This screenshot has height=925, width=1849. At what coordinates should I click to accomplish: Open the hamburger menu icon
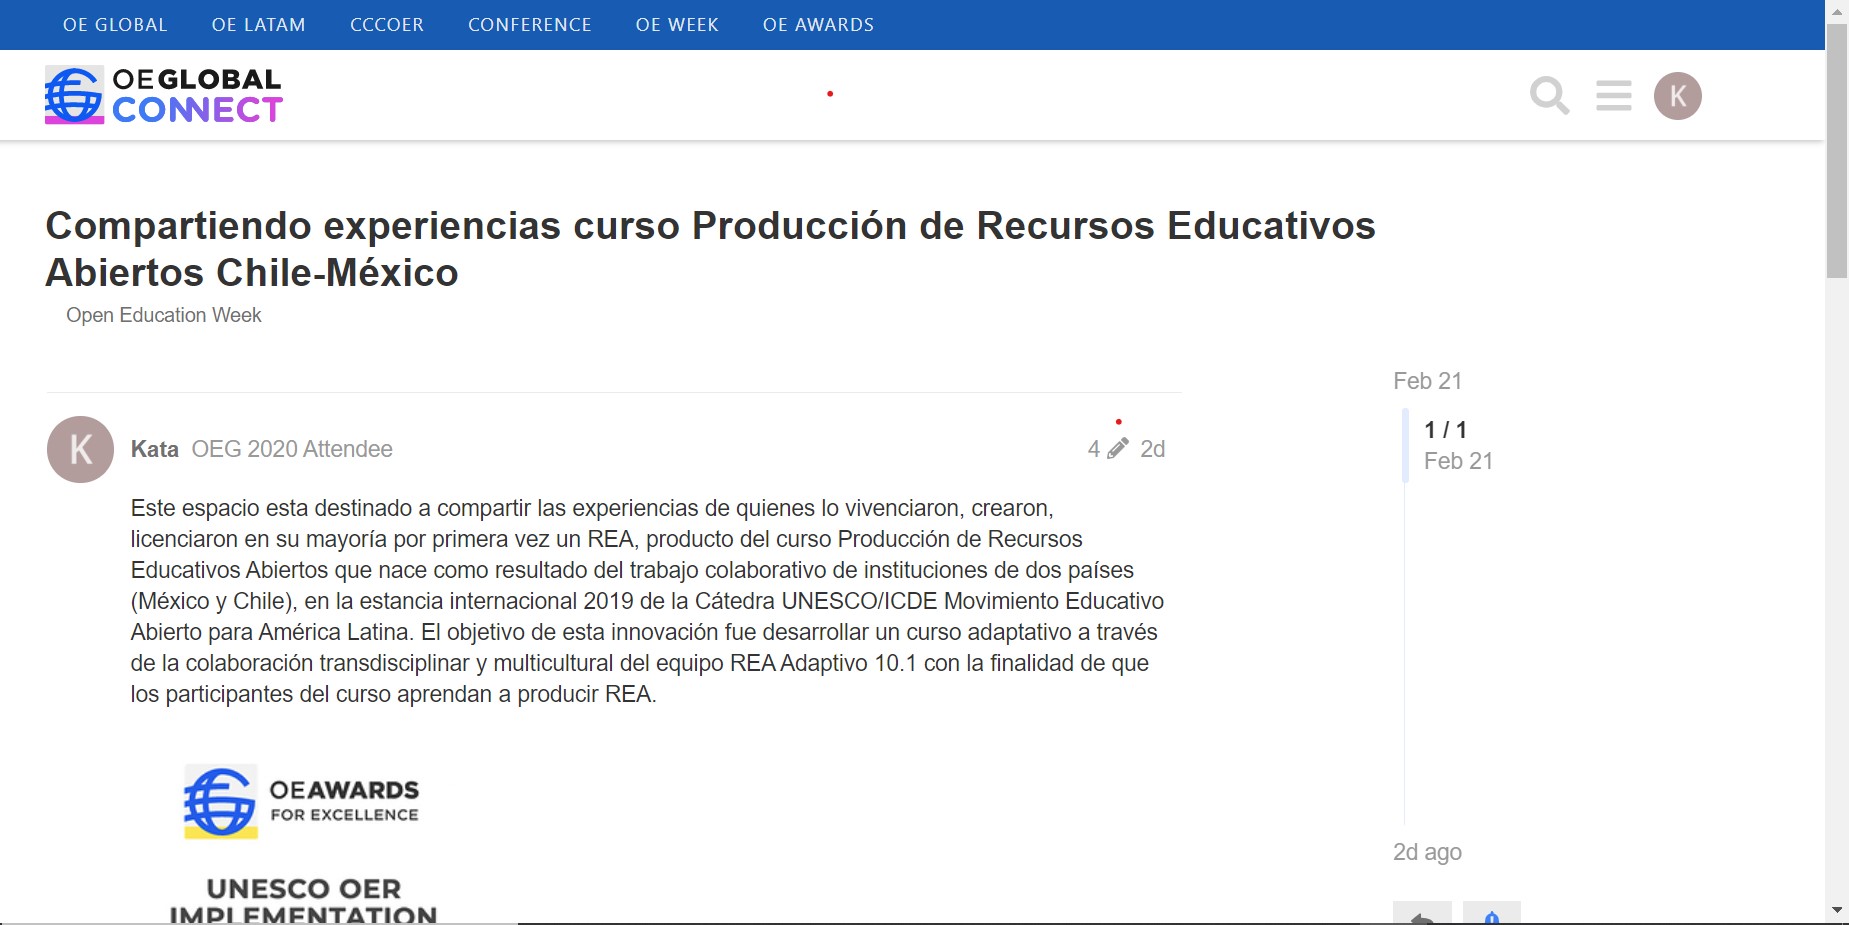(1613, 96)
